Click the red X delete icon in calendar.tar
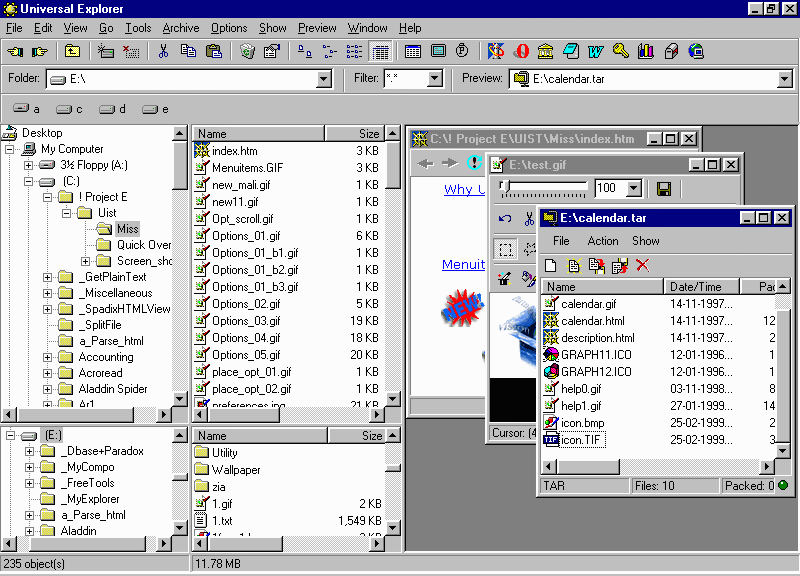 click(x=642, y=265)
